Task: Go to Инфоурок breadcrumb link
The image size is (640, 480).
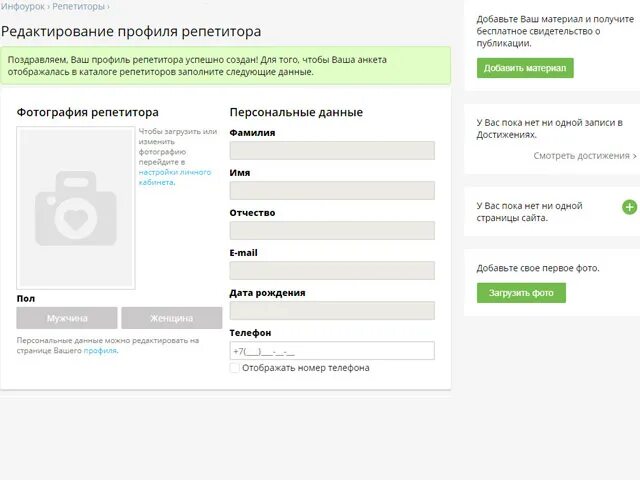Action: pyautogui.click(x=22, y=6)
